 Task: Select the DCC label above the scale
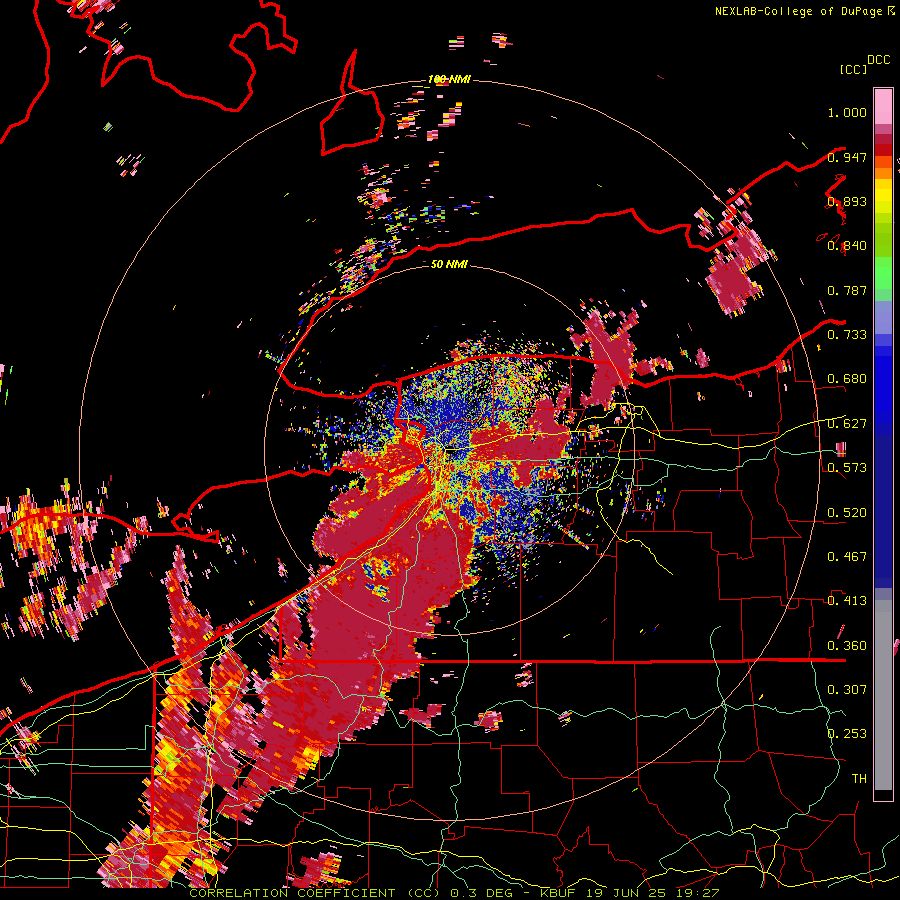click(878, 60)
